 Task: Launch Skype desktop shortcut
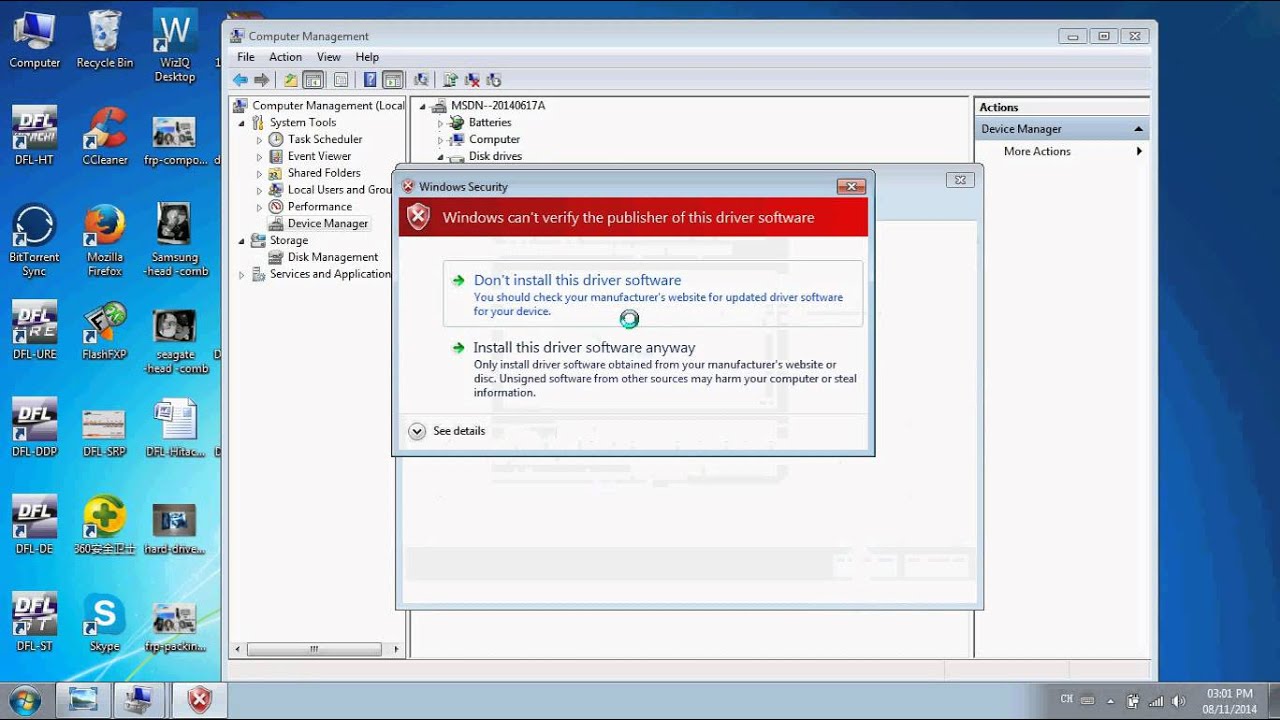point(104,622)
